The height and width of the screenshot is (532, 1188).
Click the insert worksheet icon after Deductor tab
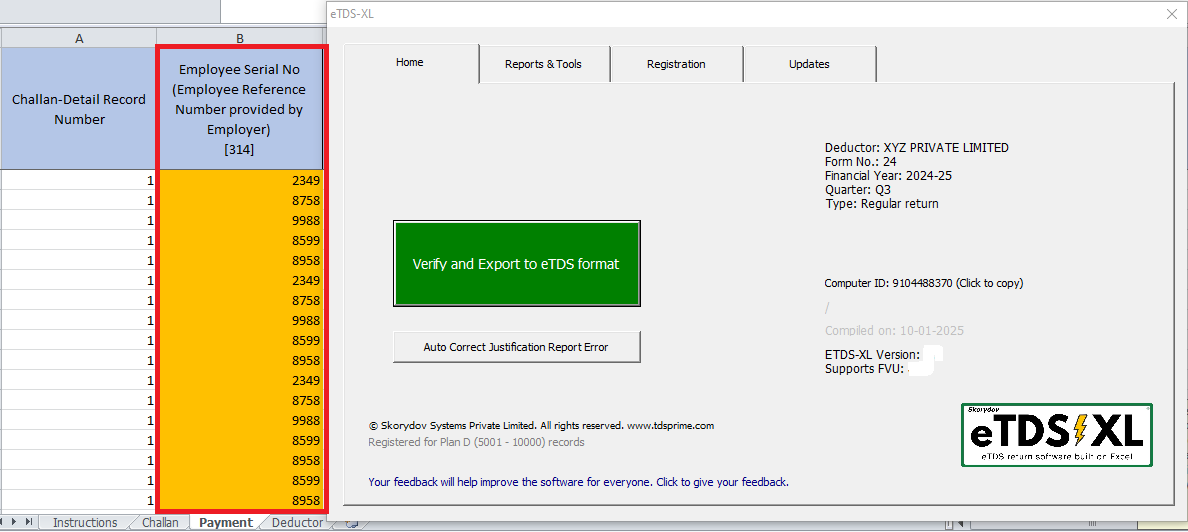351,523
